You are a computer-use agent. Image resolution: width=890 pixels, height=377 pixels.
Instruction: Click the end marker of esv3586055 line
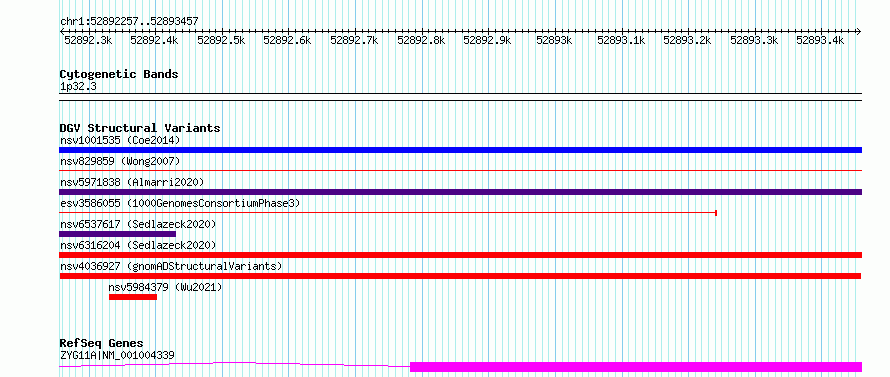(x=716, y=213)
